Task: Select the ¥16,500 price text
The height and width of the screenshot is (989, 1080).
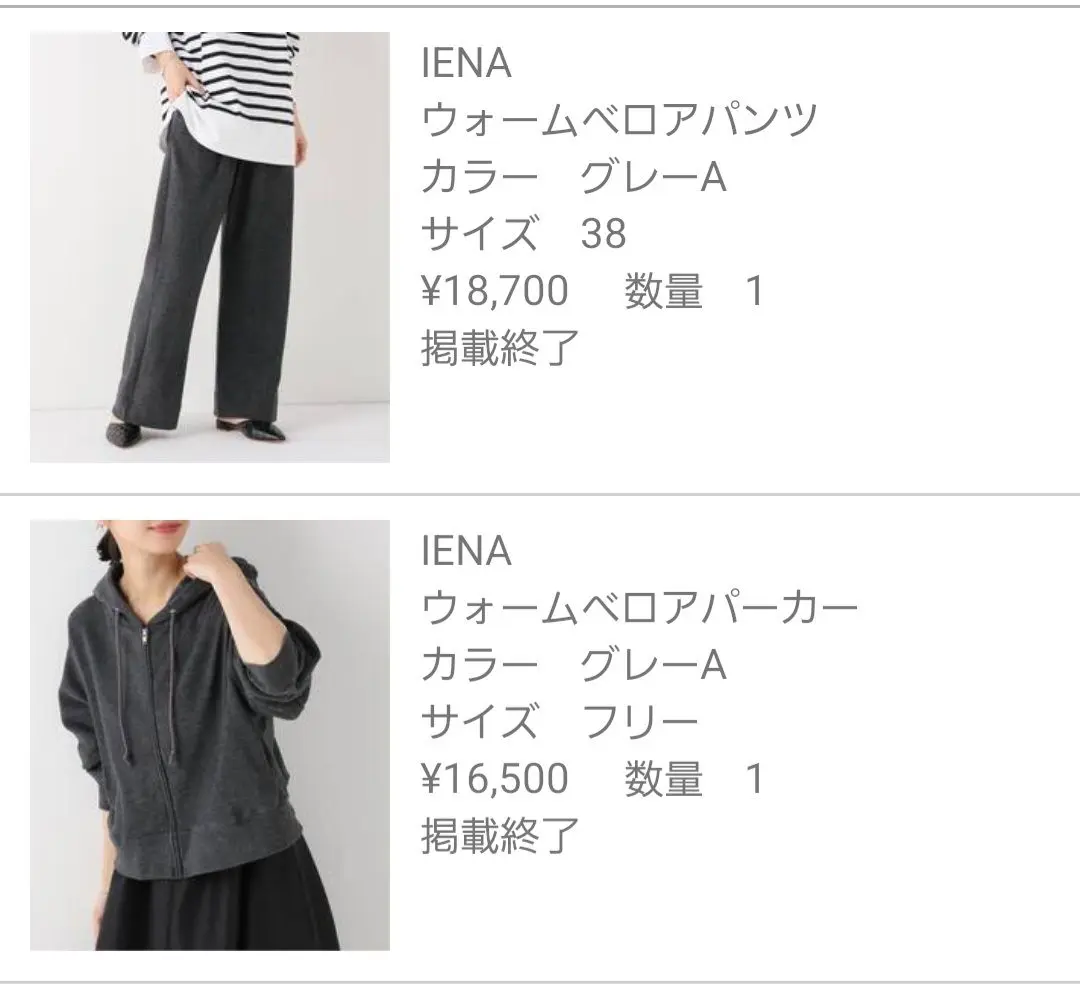Action: tap(495, 778)
